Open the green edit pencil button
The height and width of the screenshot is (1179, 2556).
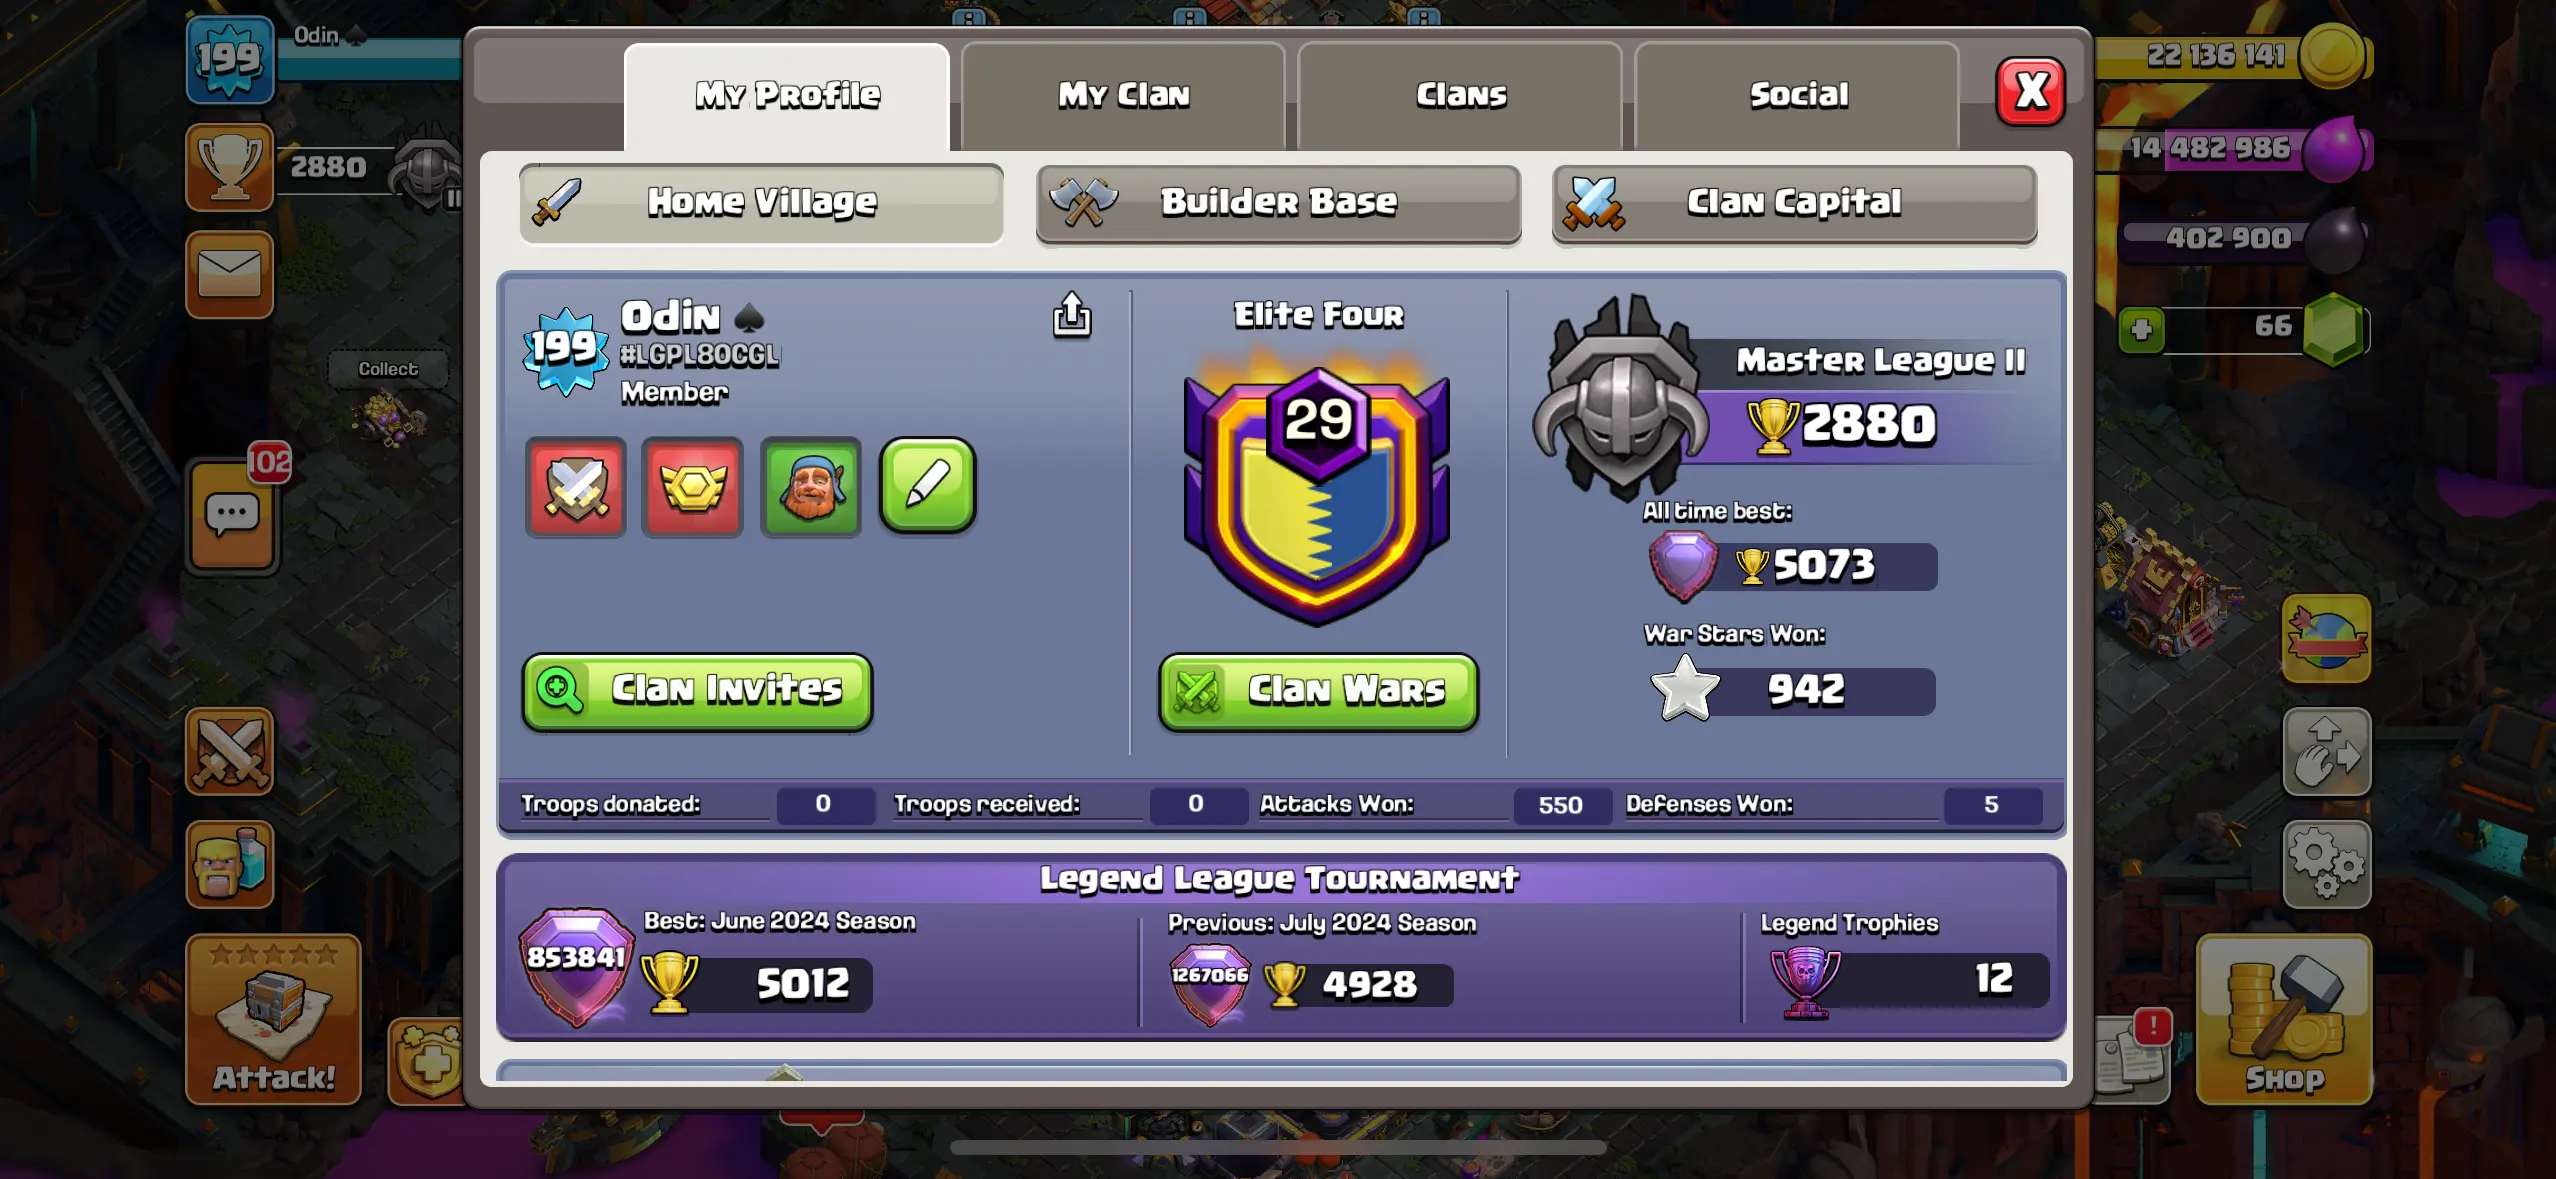(x=927, y=486)
